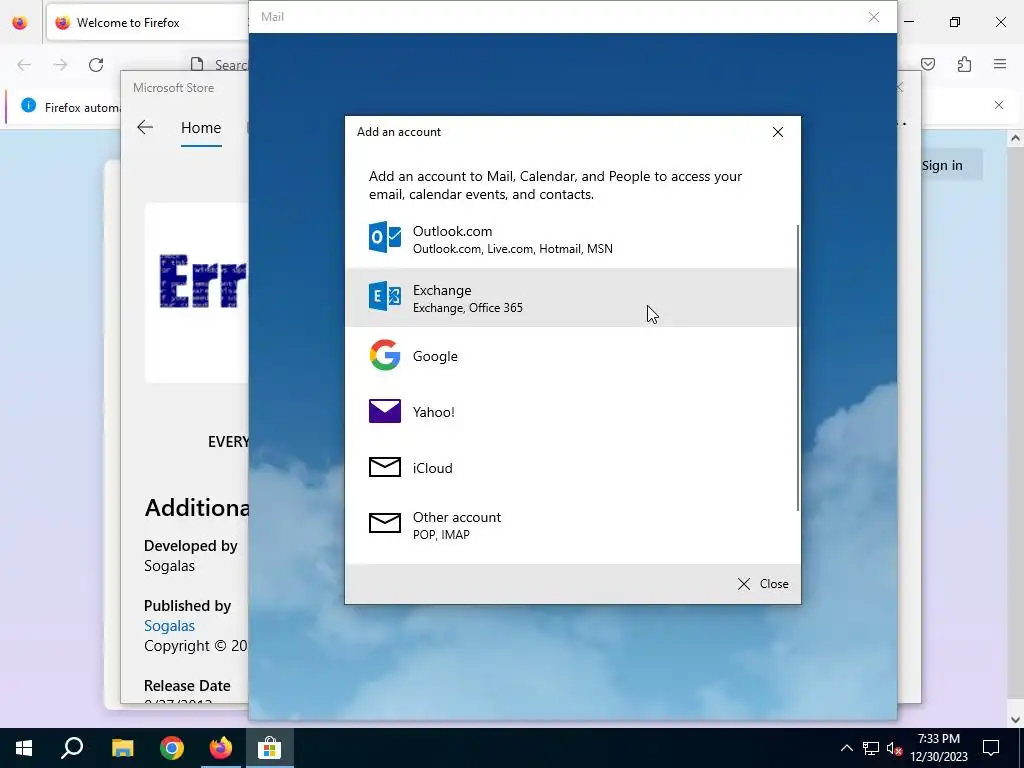Click the Firefox View icon in tab bar

(x=20, y=23)
